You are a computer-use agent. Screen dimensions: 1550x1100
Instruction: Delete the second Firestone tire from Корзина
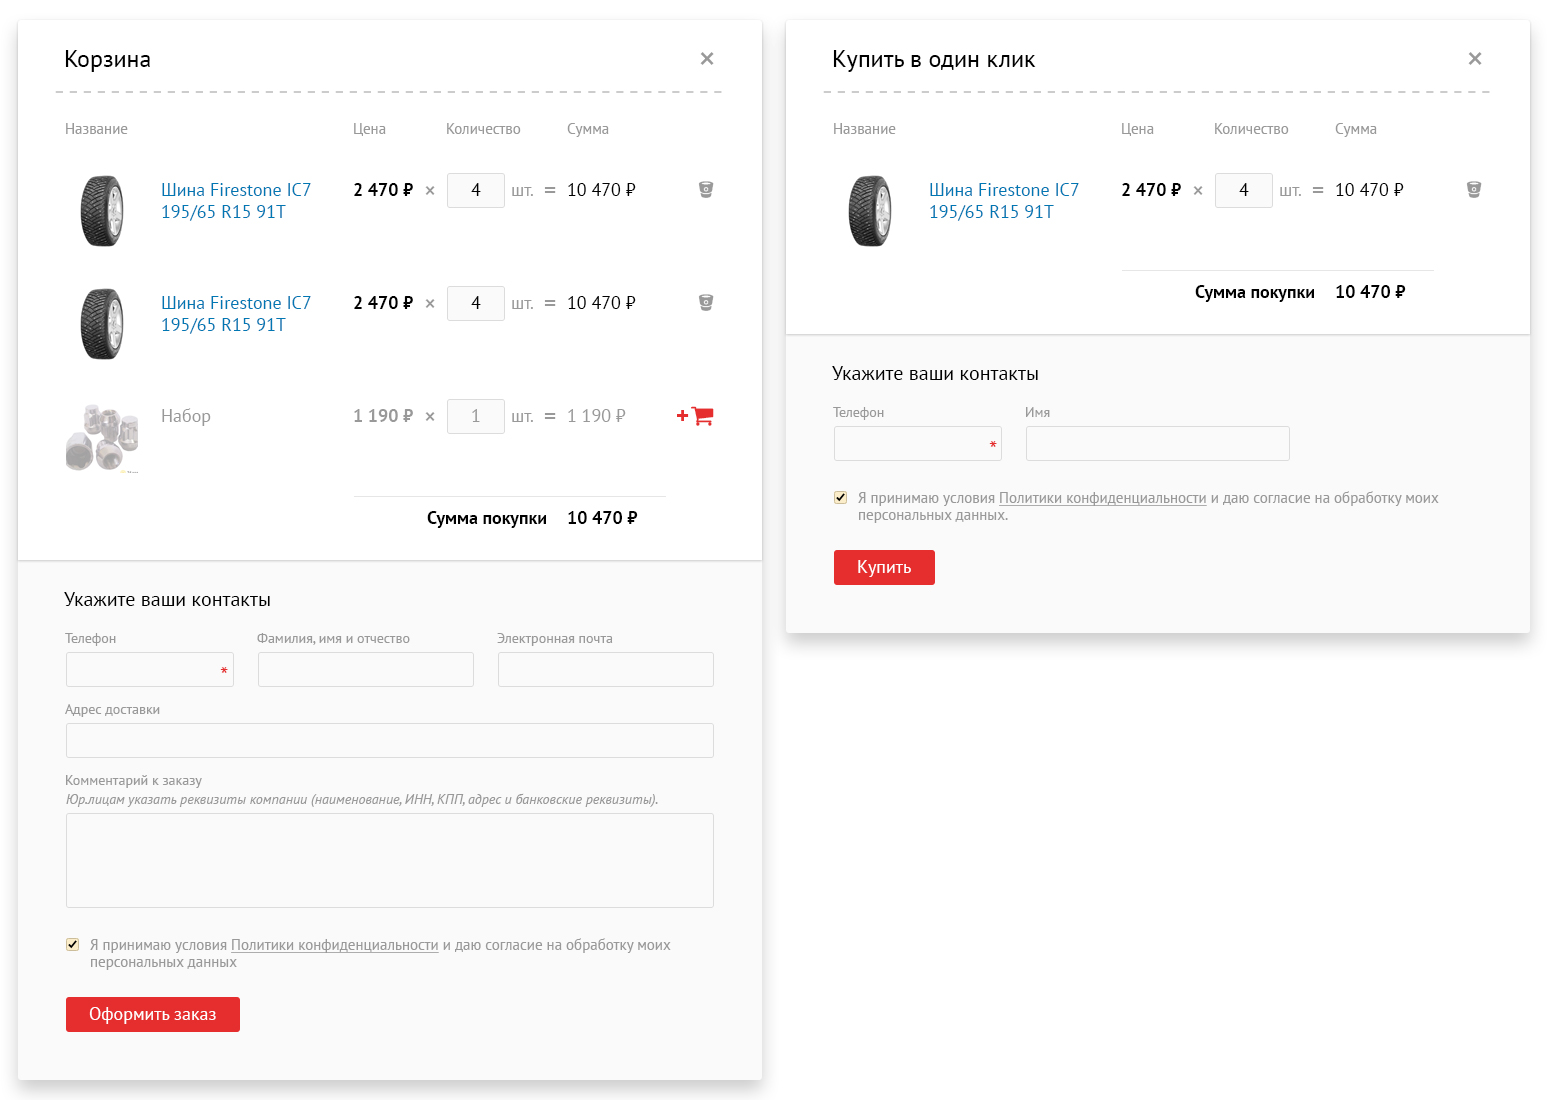(706, 302)
